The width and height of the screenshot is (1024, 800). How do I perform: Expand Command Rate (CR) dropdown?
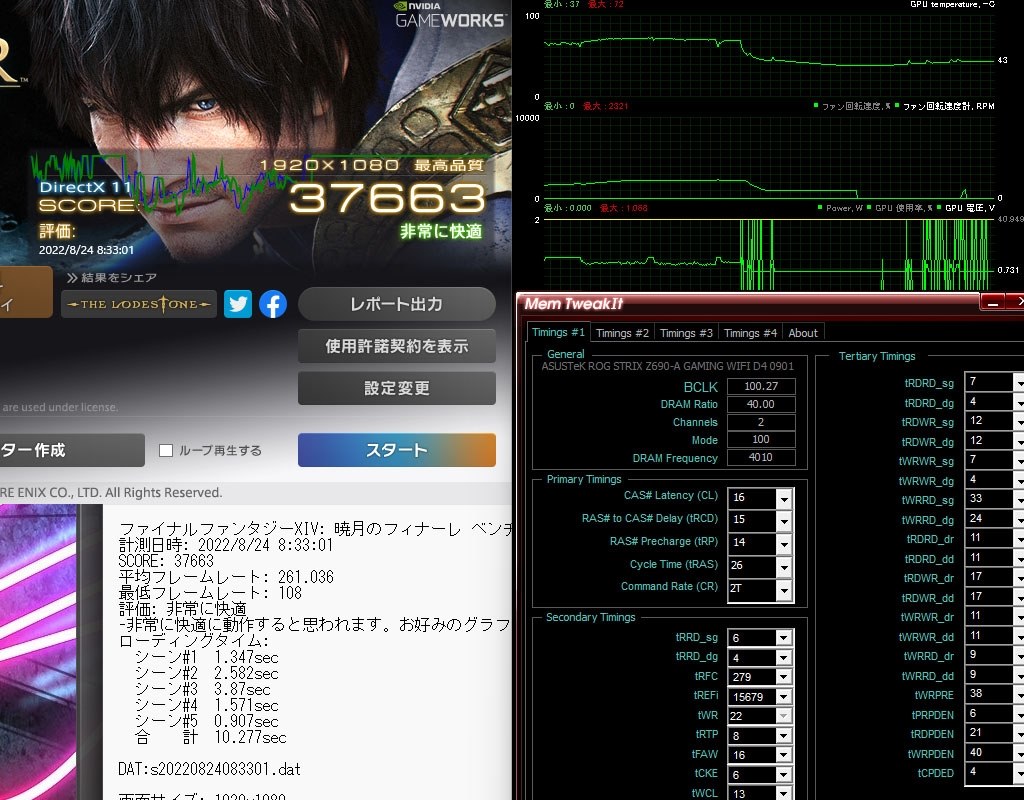[x=784, y=590]
